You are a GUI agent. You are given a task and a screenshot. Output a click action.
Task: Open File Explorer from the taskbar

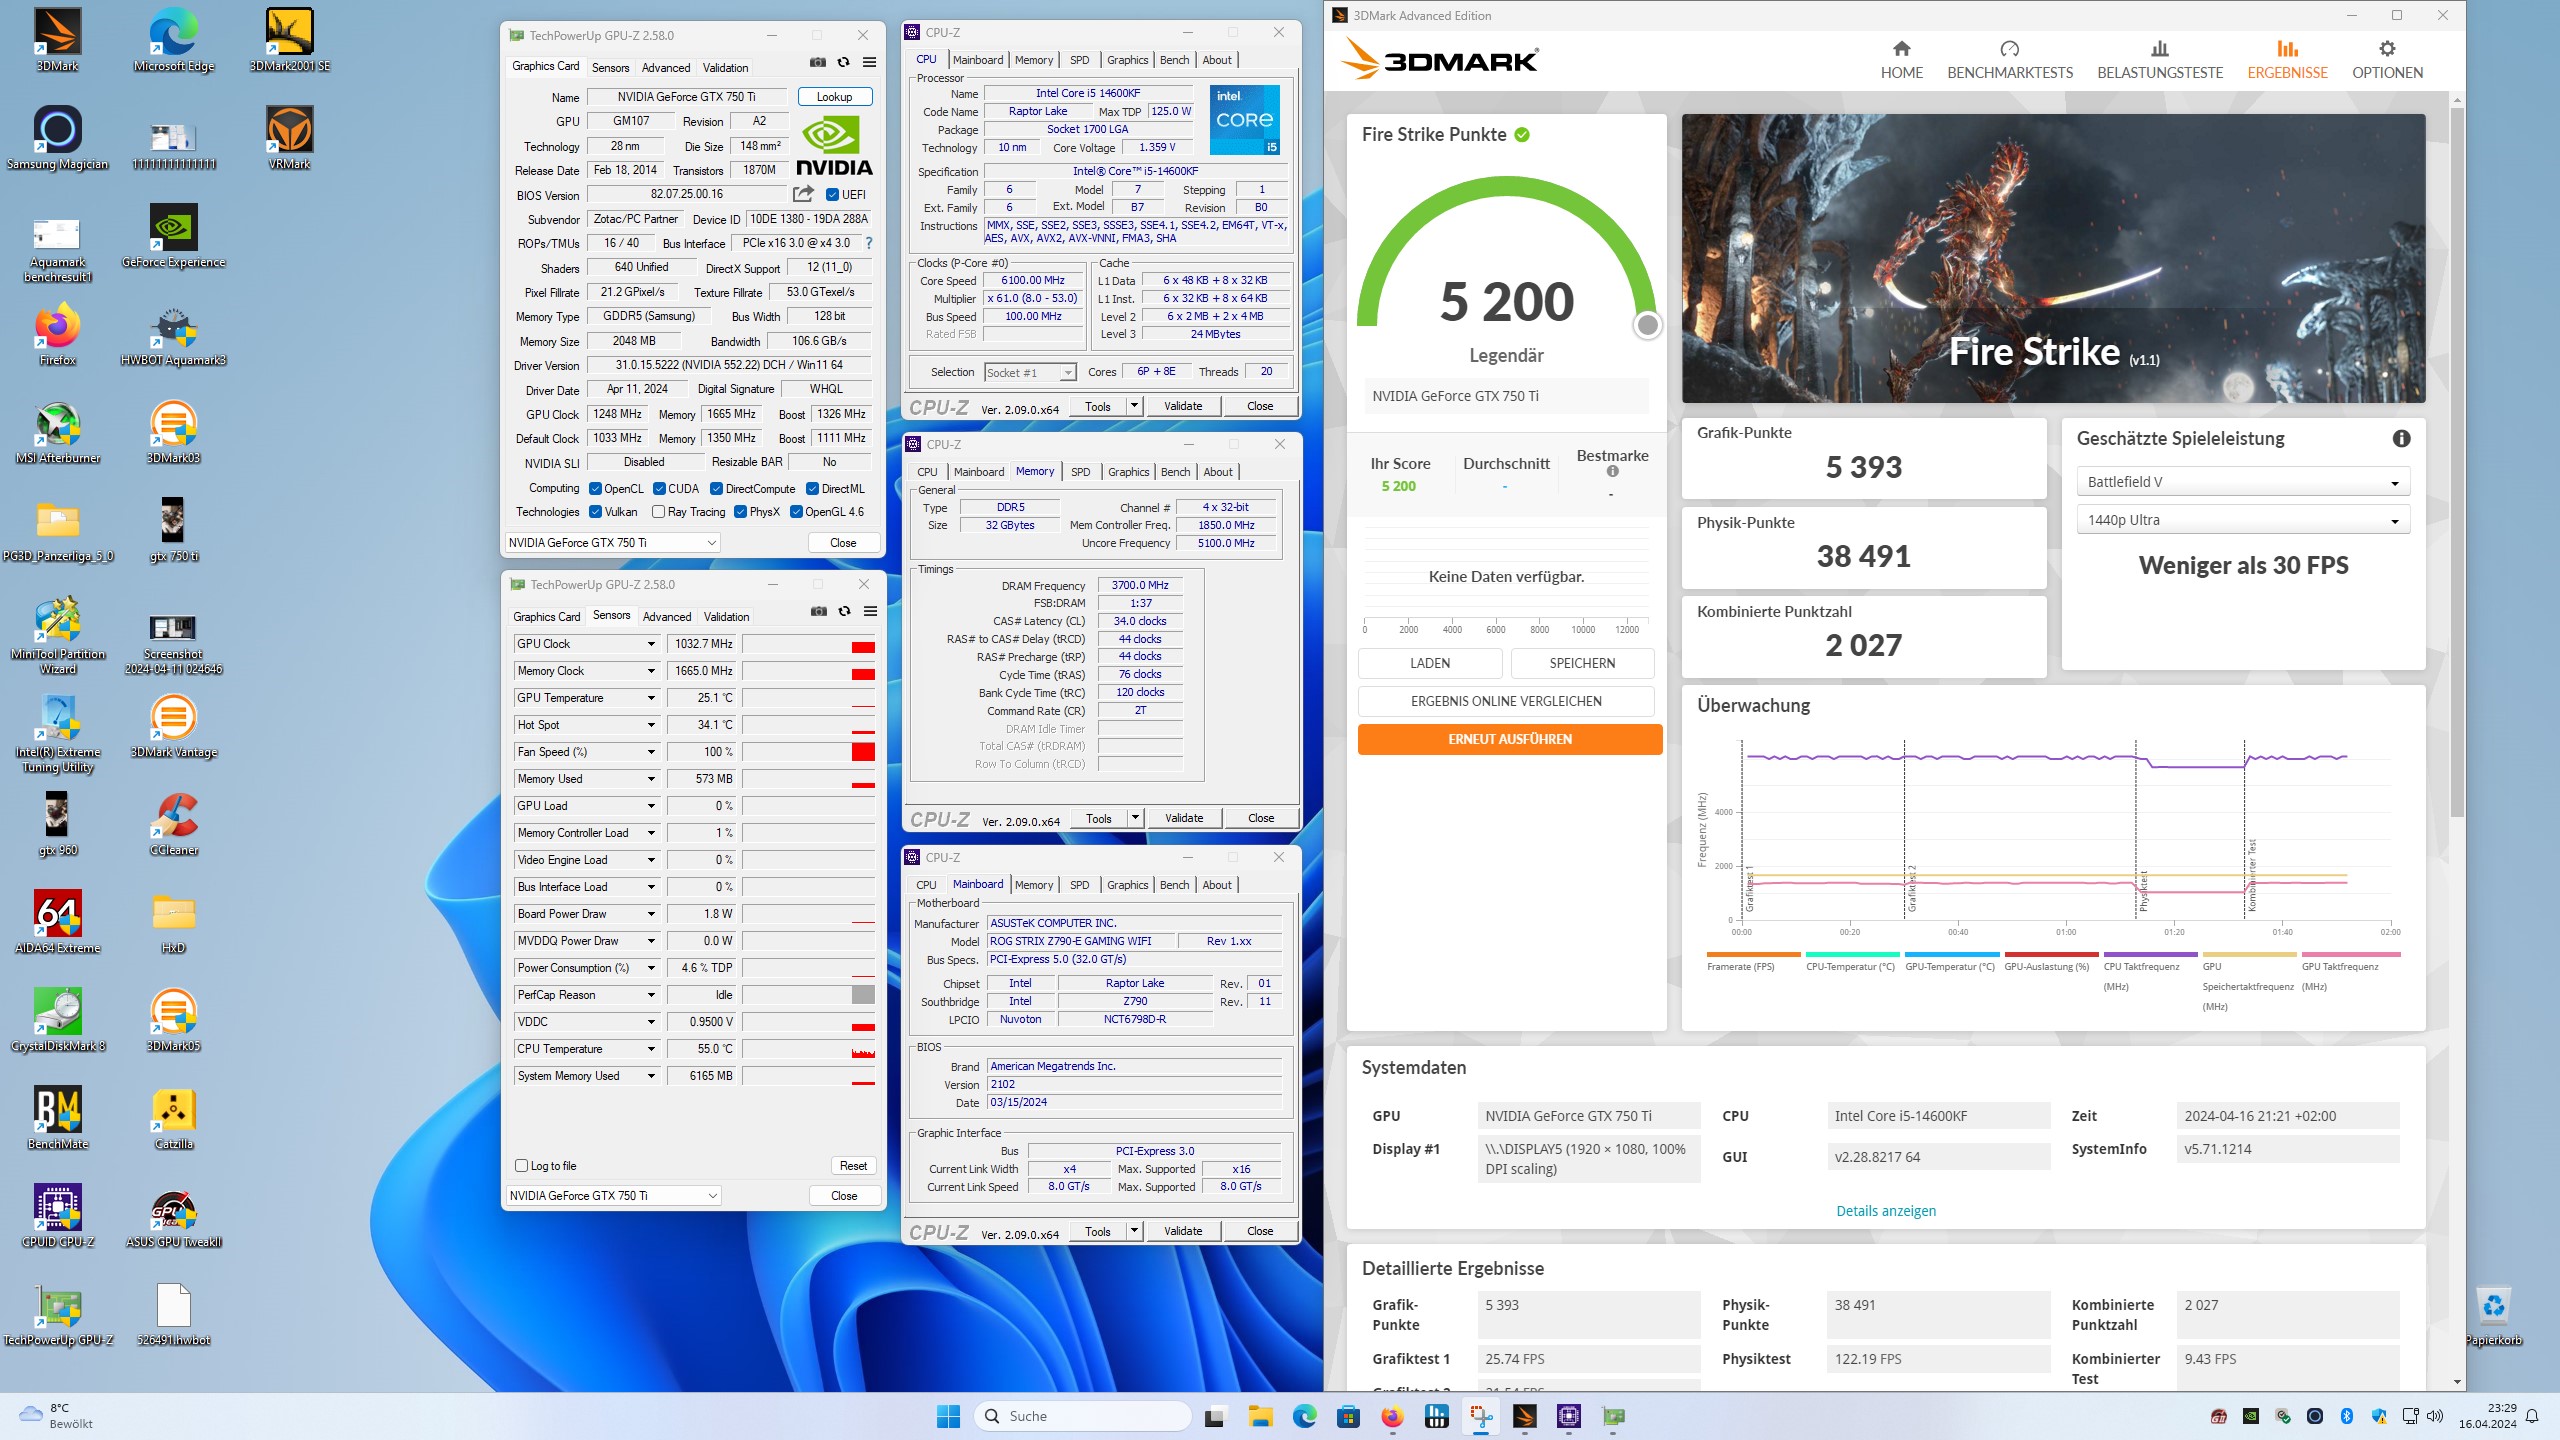tap(1260, 1416)
